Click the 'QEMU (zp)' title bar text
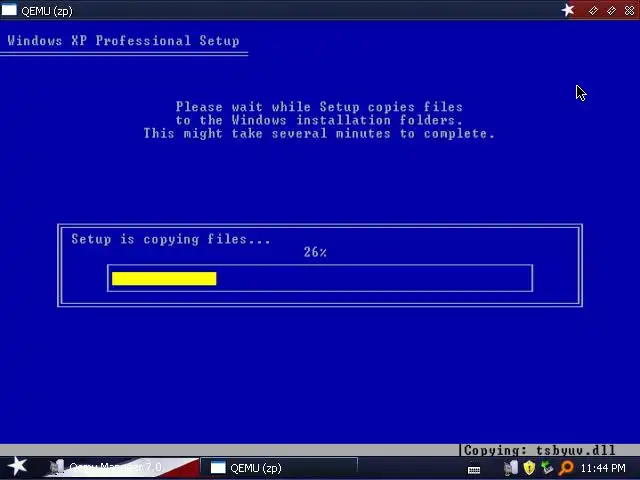 point(47,11)
